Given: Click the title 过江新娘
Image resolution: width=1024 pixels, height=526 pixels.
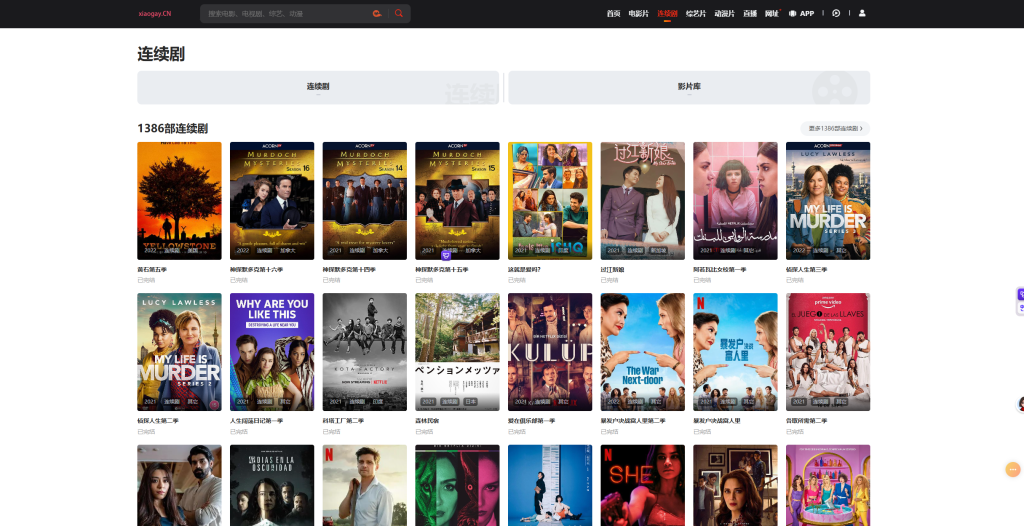Looking at the screenshot, I should [x=613, y=270].
